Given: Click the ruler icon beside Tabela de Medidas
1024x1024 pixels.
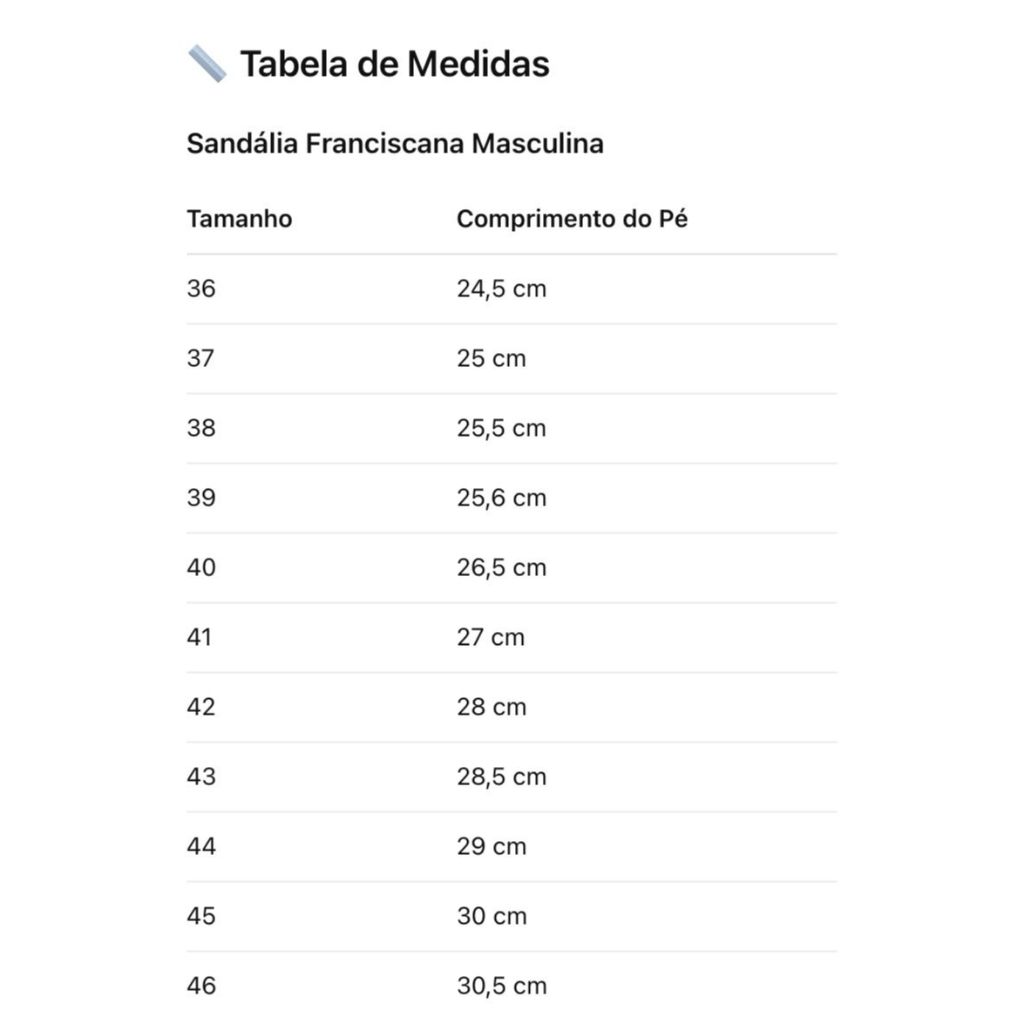Looking at the screenshot, I should tap(207, 64).
